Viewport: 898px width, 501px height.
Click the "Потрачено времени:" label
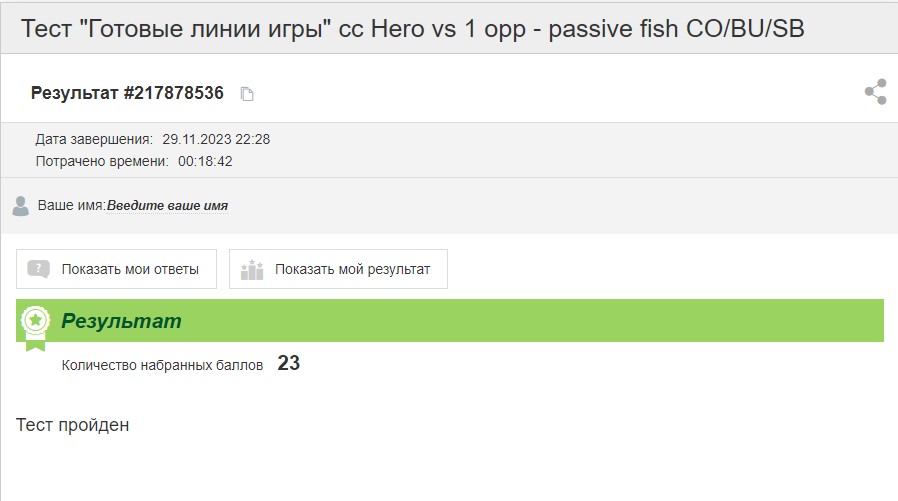click(x=102, y=161)
